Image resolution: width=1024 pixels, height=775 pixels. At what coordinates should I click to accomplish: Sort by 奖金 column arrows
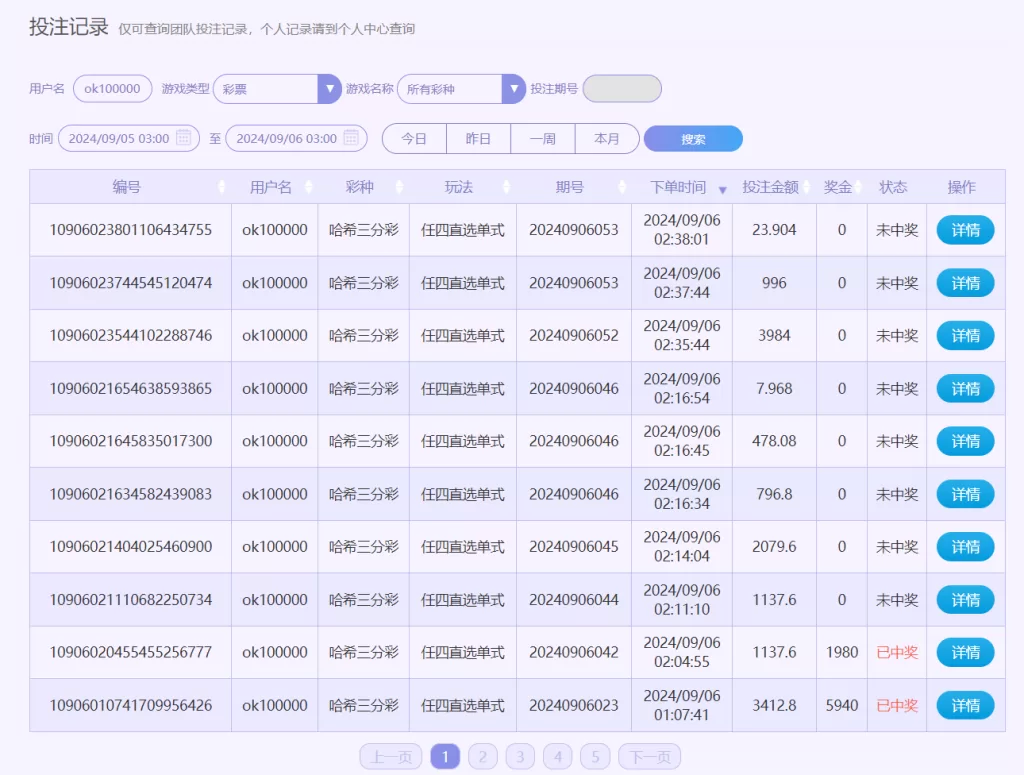tap(858, 187)
